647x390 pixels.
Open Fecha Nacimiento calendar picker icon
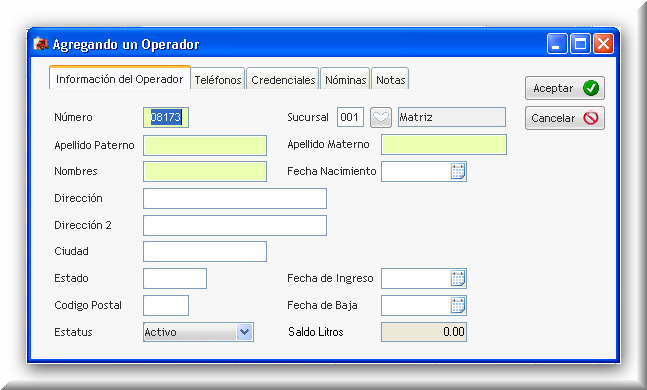(x=458, y=171)
